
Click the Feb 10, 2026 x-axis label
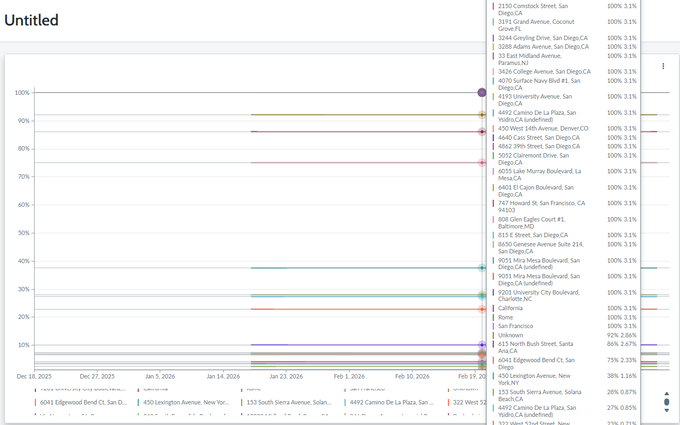coord(412,376)
